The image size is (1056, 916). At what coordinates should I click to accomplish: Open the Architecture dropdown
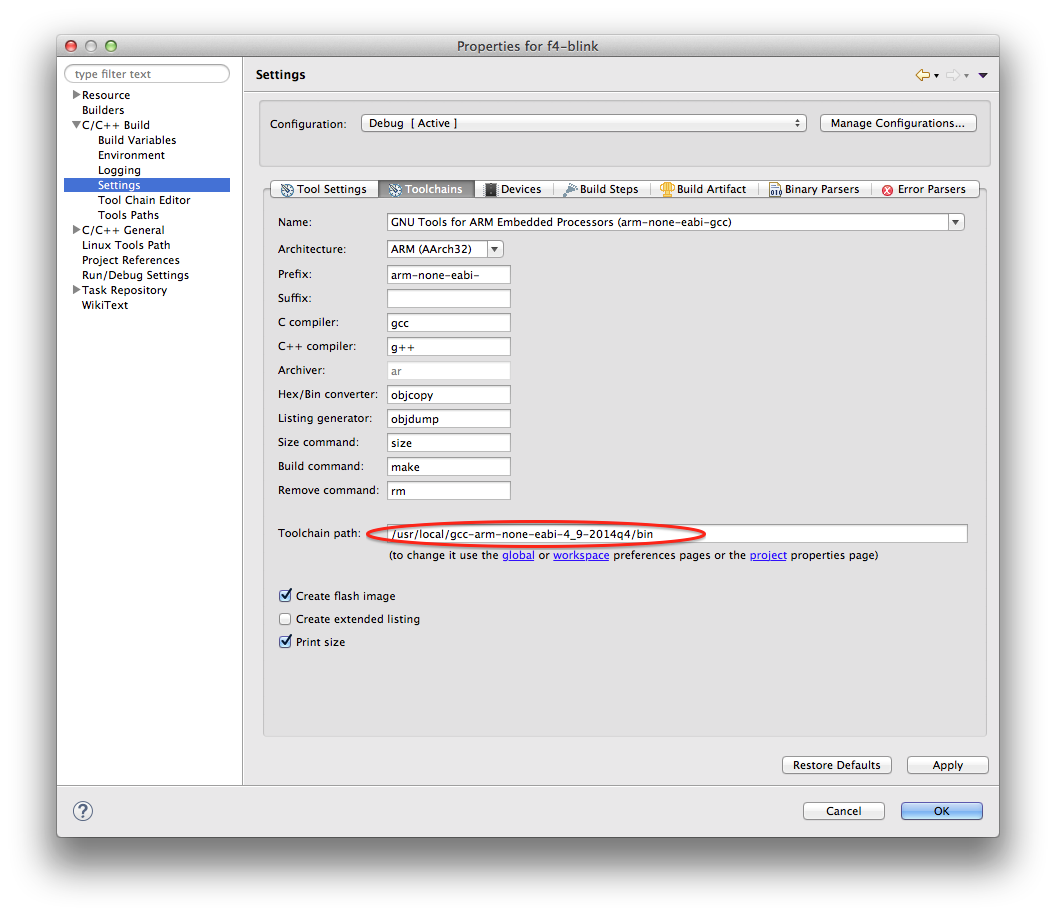point(494,249)
